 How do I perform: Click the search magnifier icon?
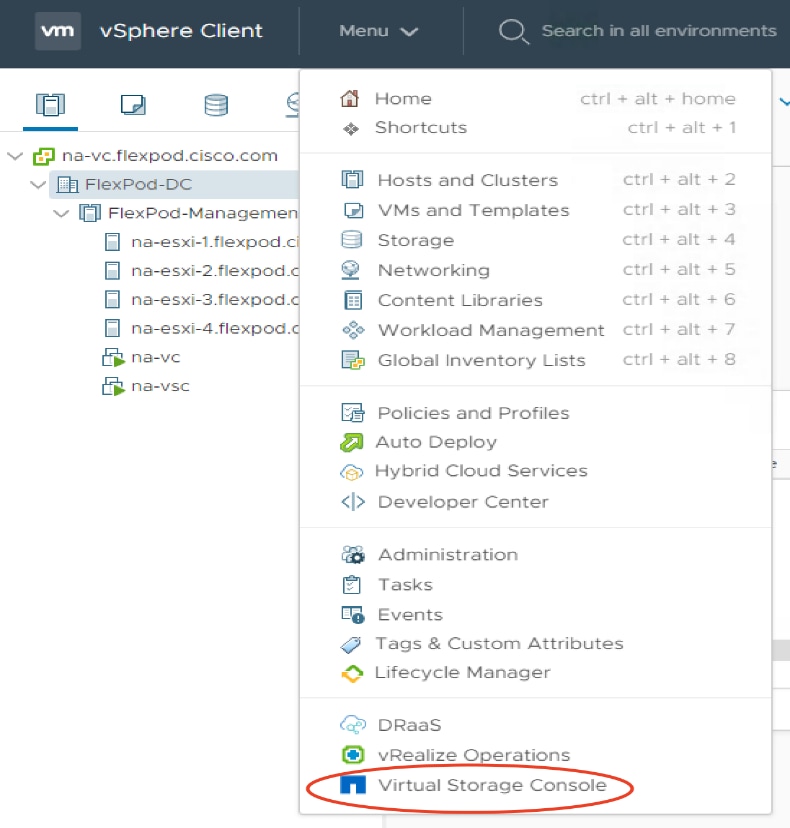(x=513, y=31)
